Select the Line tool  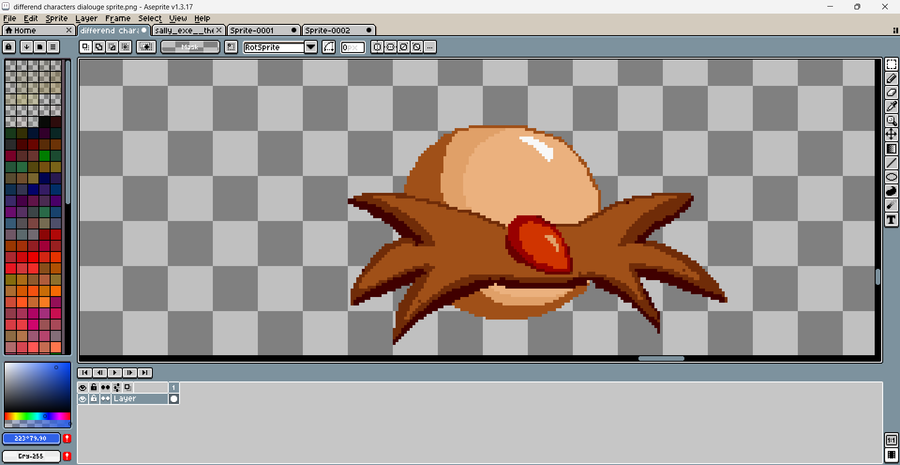pyautogui.click(x=891, y=163)
